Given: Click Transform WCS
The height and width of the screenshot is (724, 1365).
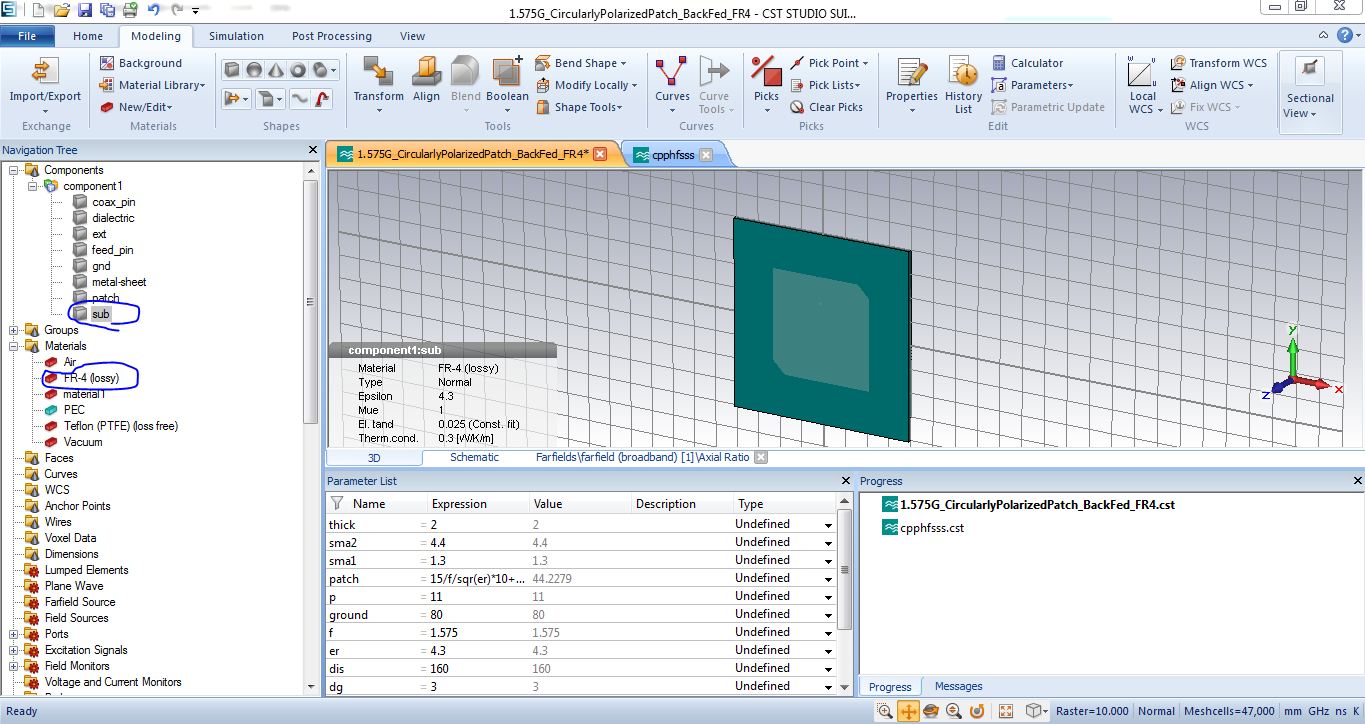Looking at the screenshot, I should 1219,63.
